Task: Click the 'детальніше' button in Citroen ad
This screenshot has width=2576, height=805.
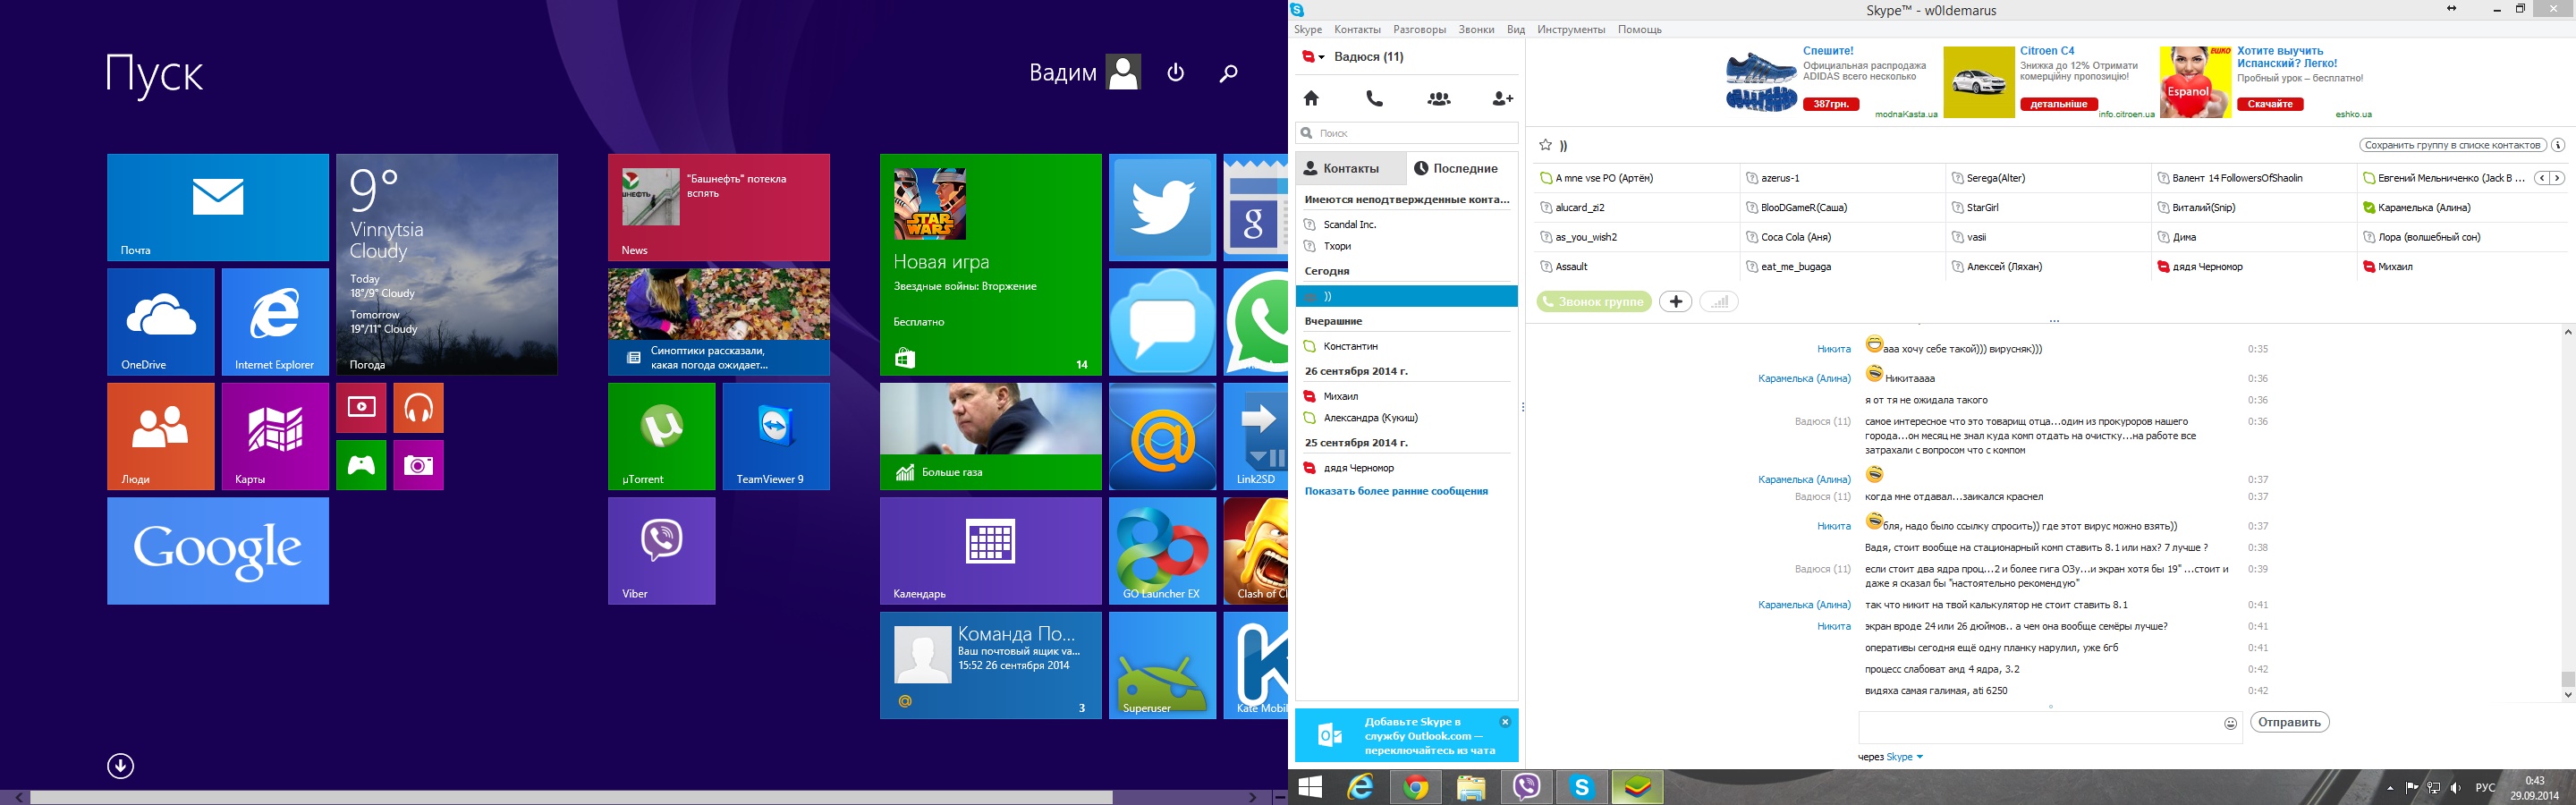Action: tap(2058, 104)
